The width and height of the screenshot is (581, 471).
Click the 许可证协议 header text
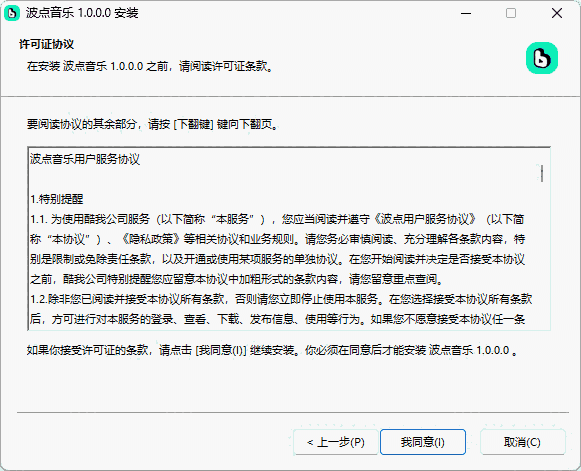(47, 44)
